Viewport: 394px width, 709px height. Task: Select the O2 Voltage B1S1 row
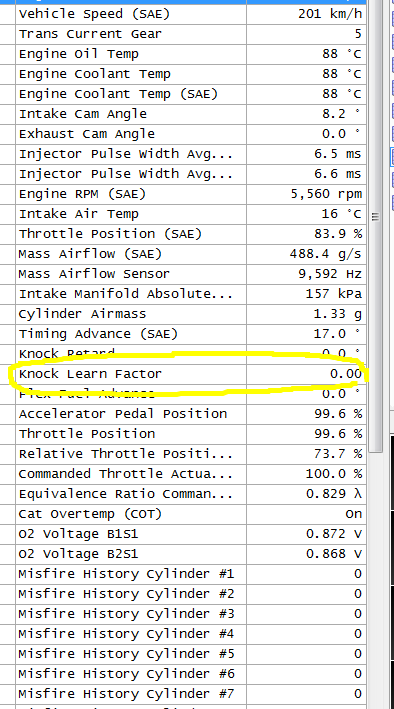point(191,534)
